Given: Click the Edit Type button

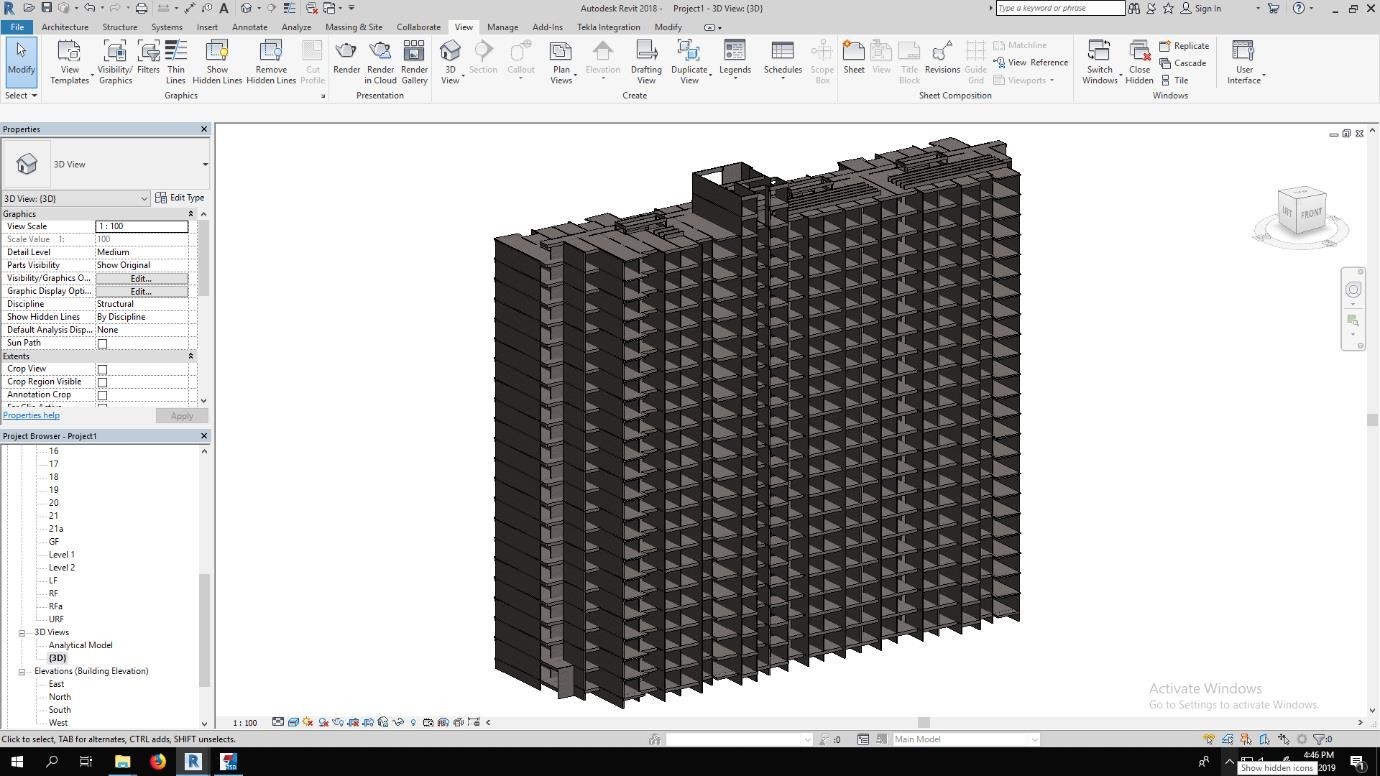Looking at the screenshot, I should 180,198.
